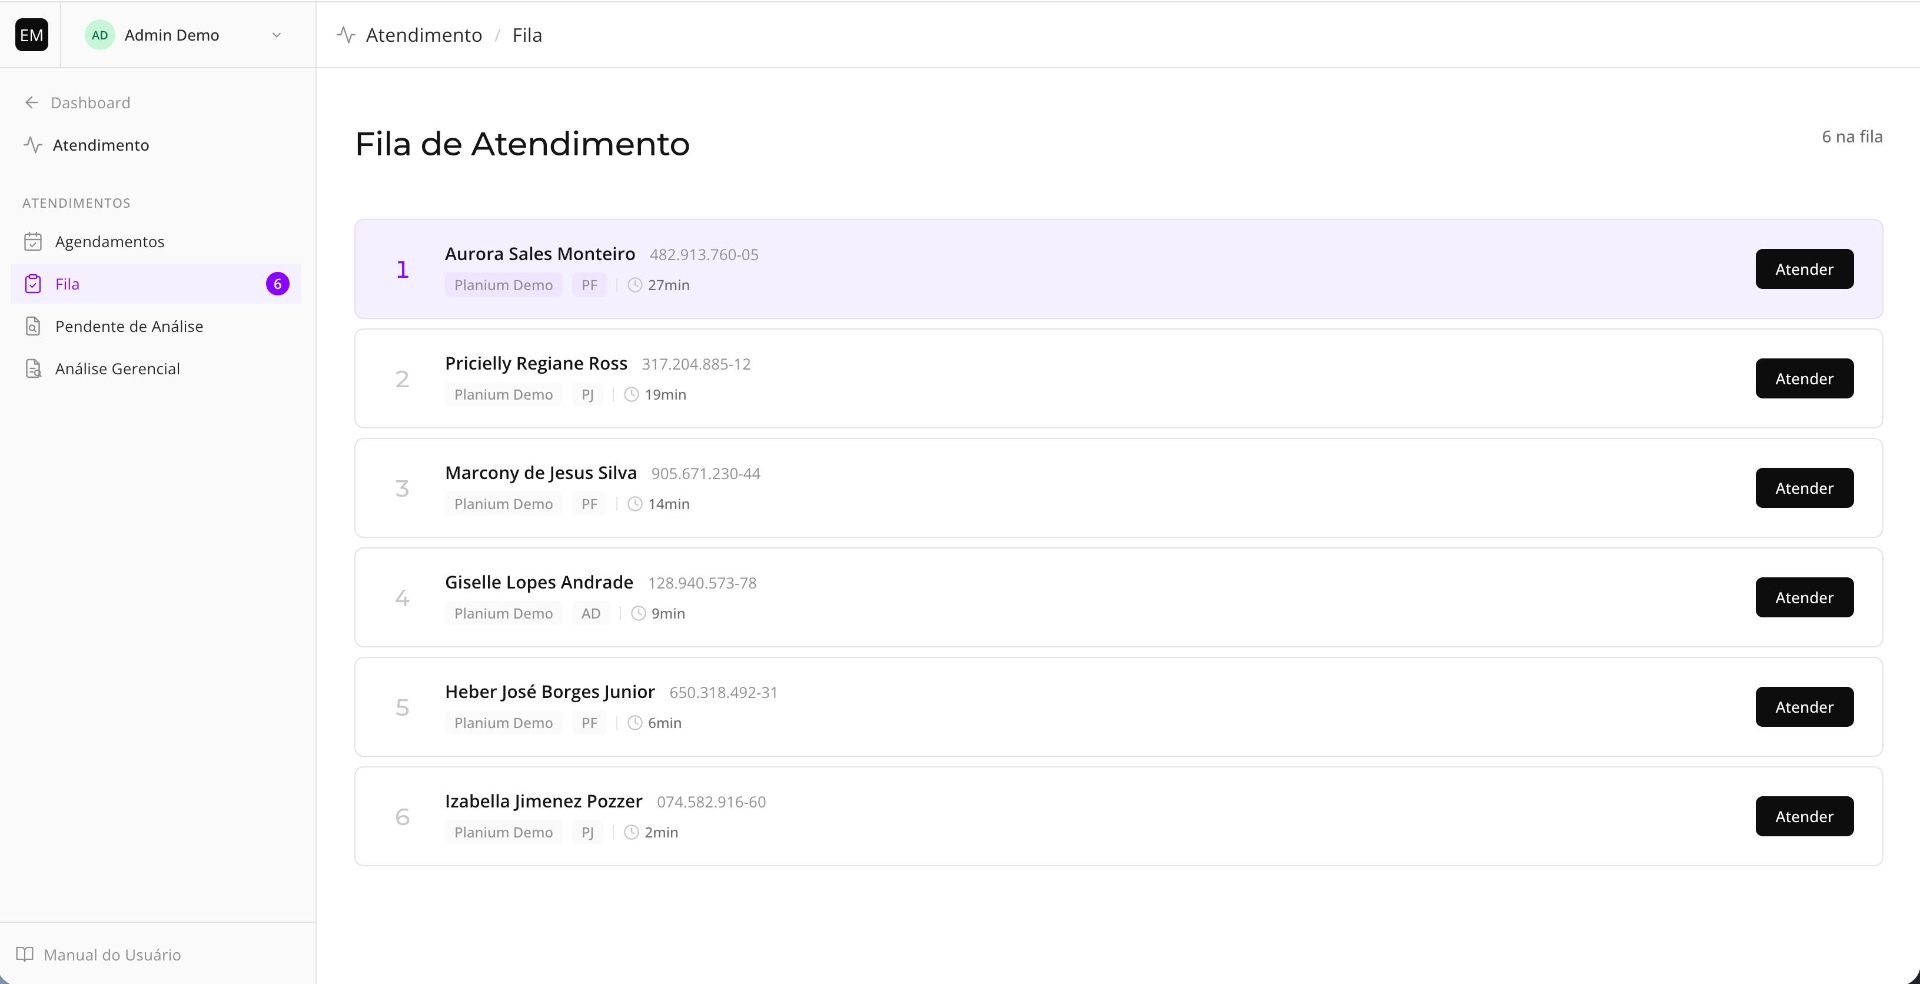Viewport: 1920px width, 984px height.
Task: Click the AD avatar circle
Action: pos(99,35)
